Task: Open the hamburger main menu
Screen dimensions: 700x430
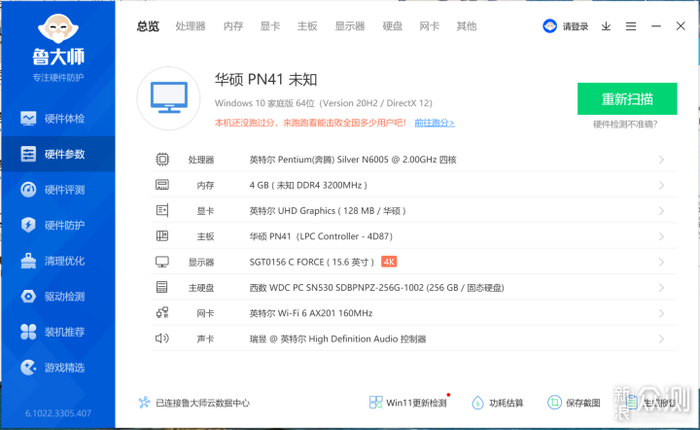Action: [x=631, y=26]
